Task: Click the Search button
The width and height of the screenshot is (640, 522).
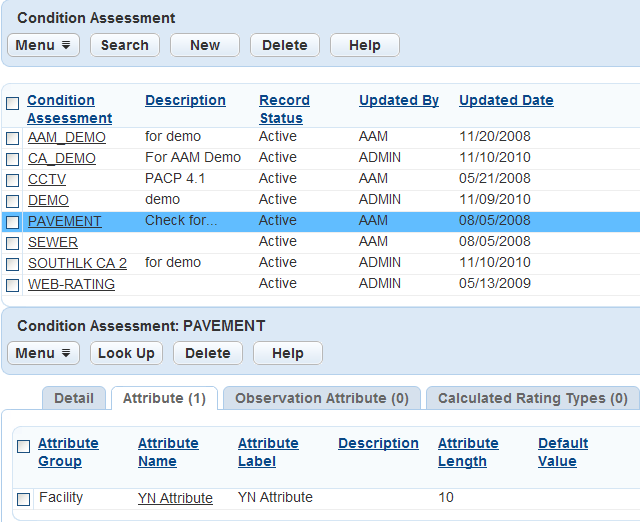Action: pos(125,45)
